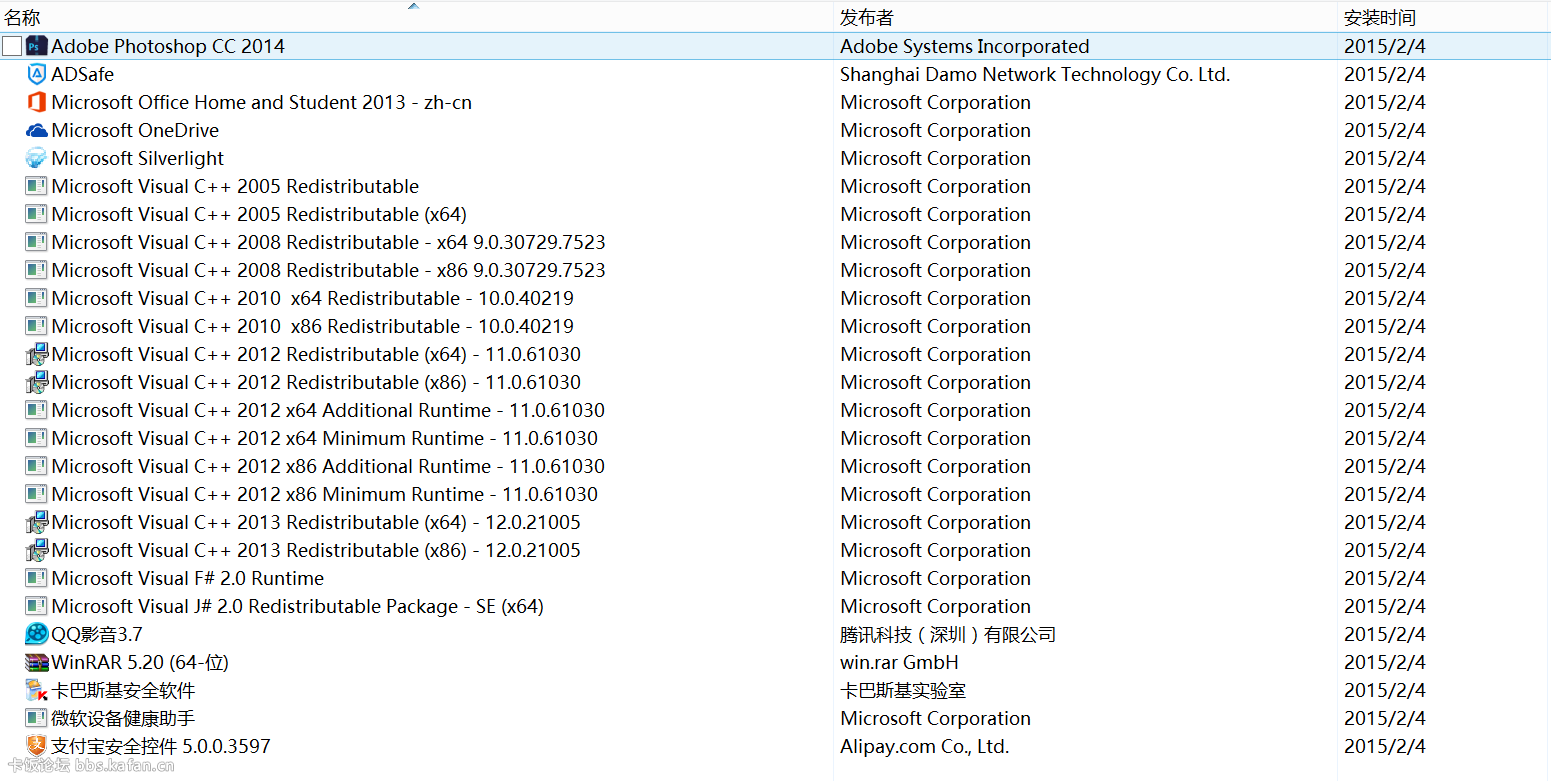
Task: Select Visual C++ 2010 x64 Redistributable - 10.0.40219
Action: (x=313, y=298)
